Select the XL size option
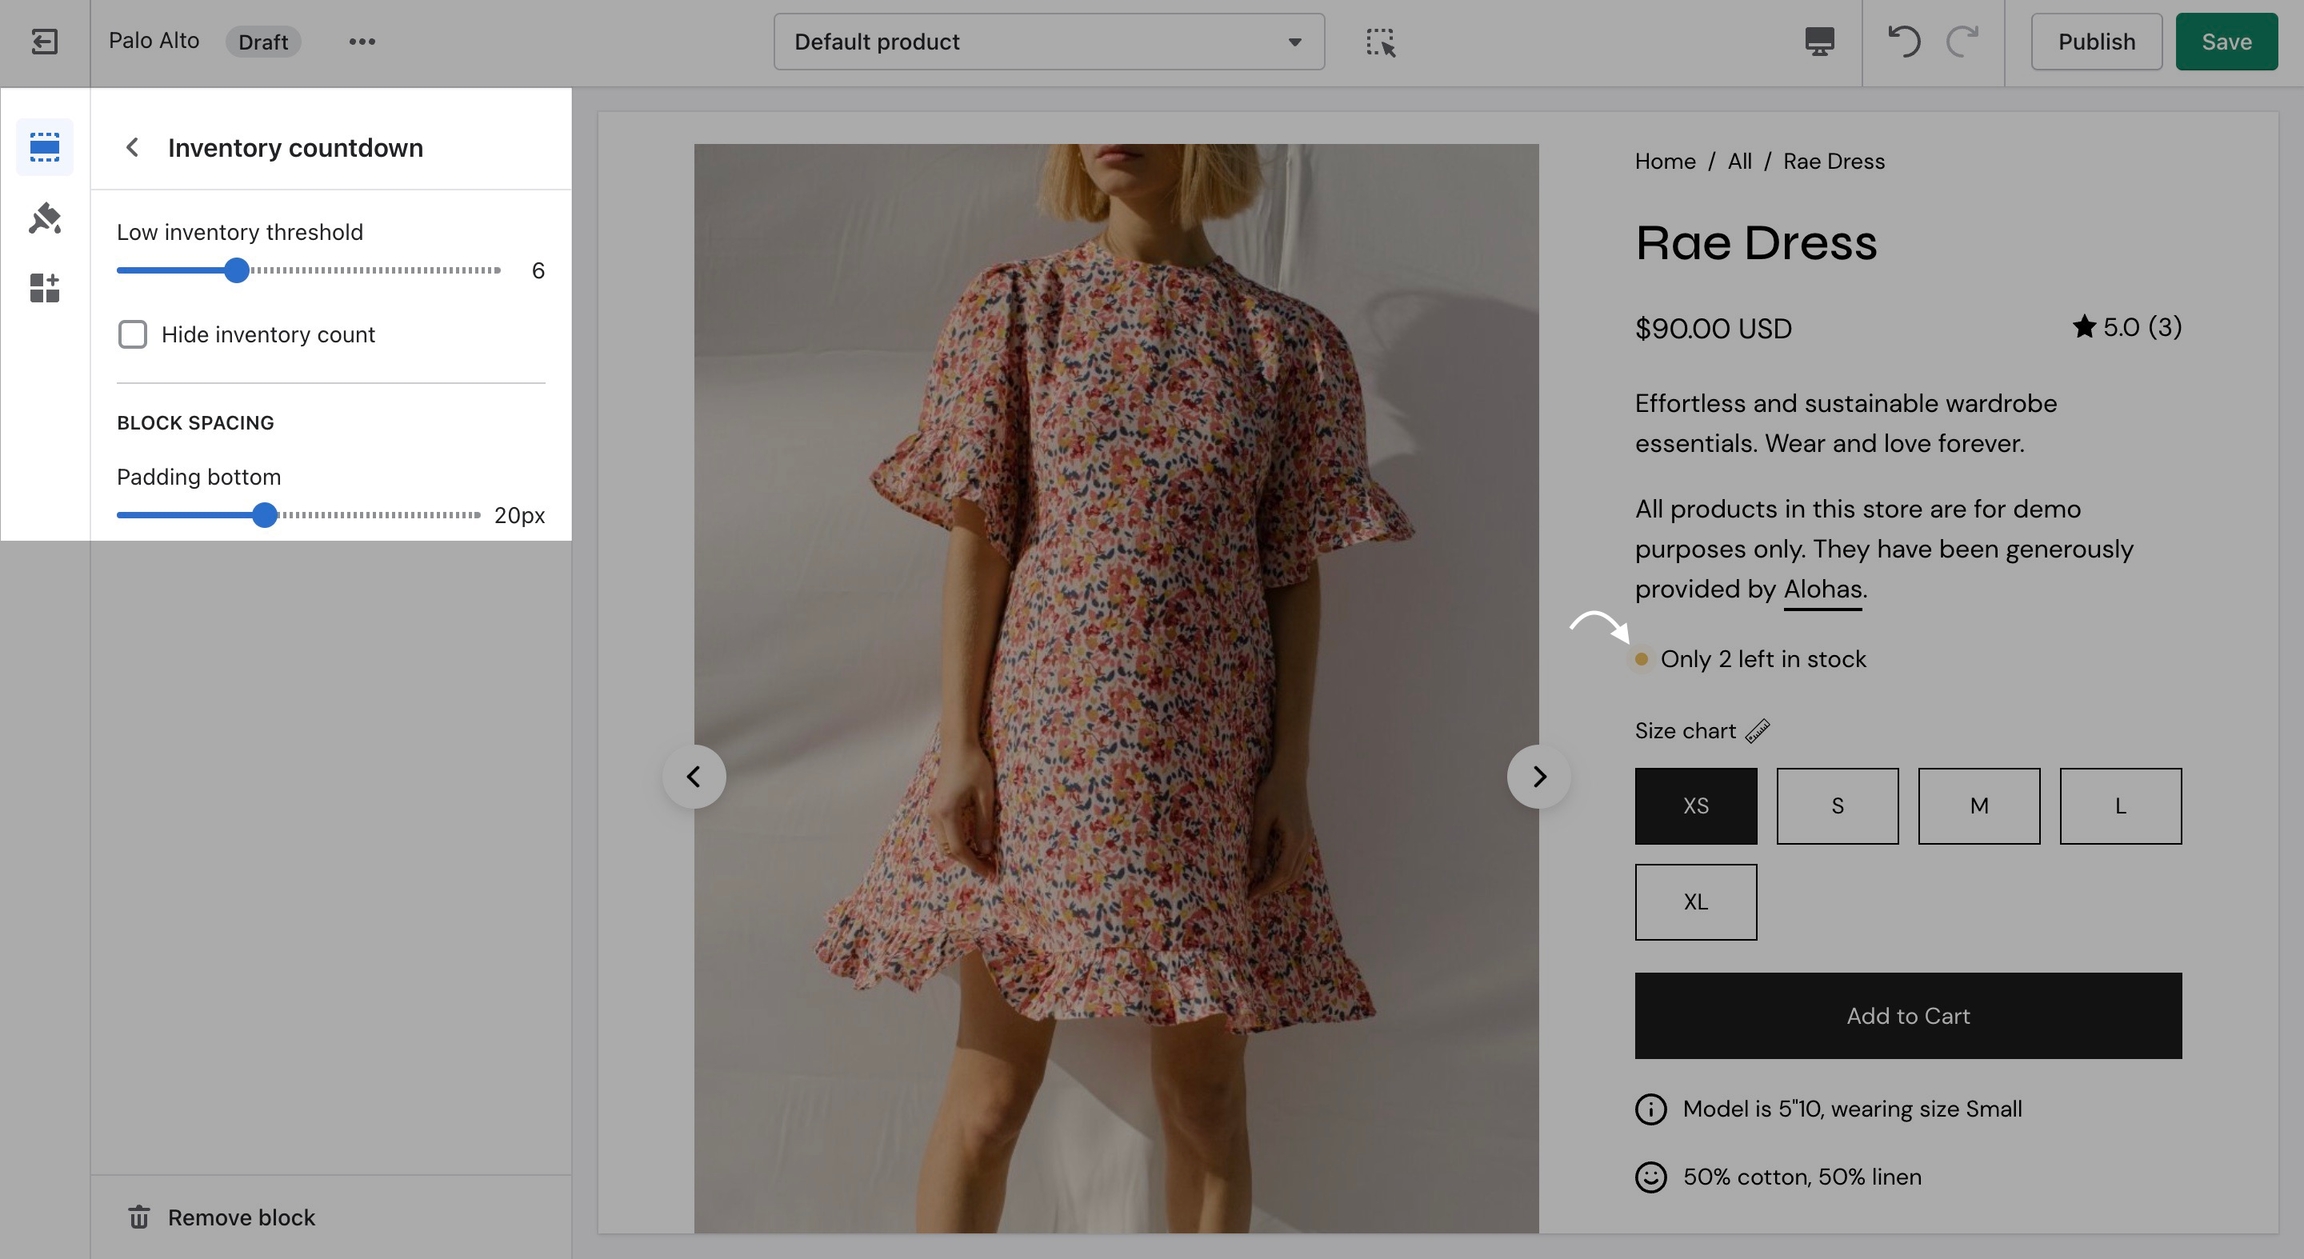The image size is (2304, 1259). point(1695,902)
